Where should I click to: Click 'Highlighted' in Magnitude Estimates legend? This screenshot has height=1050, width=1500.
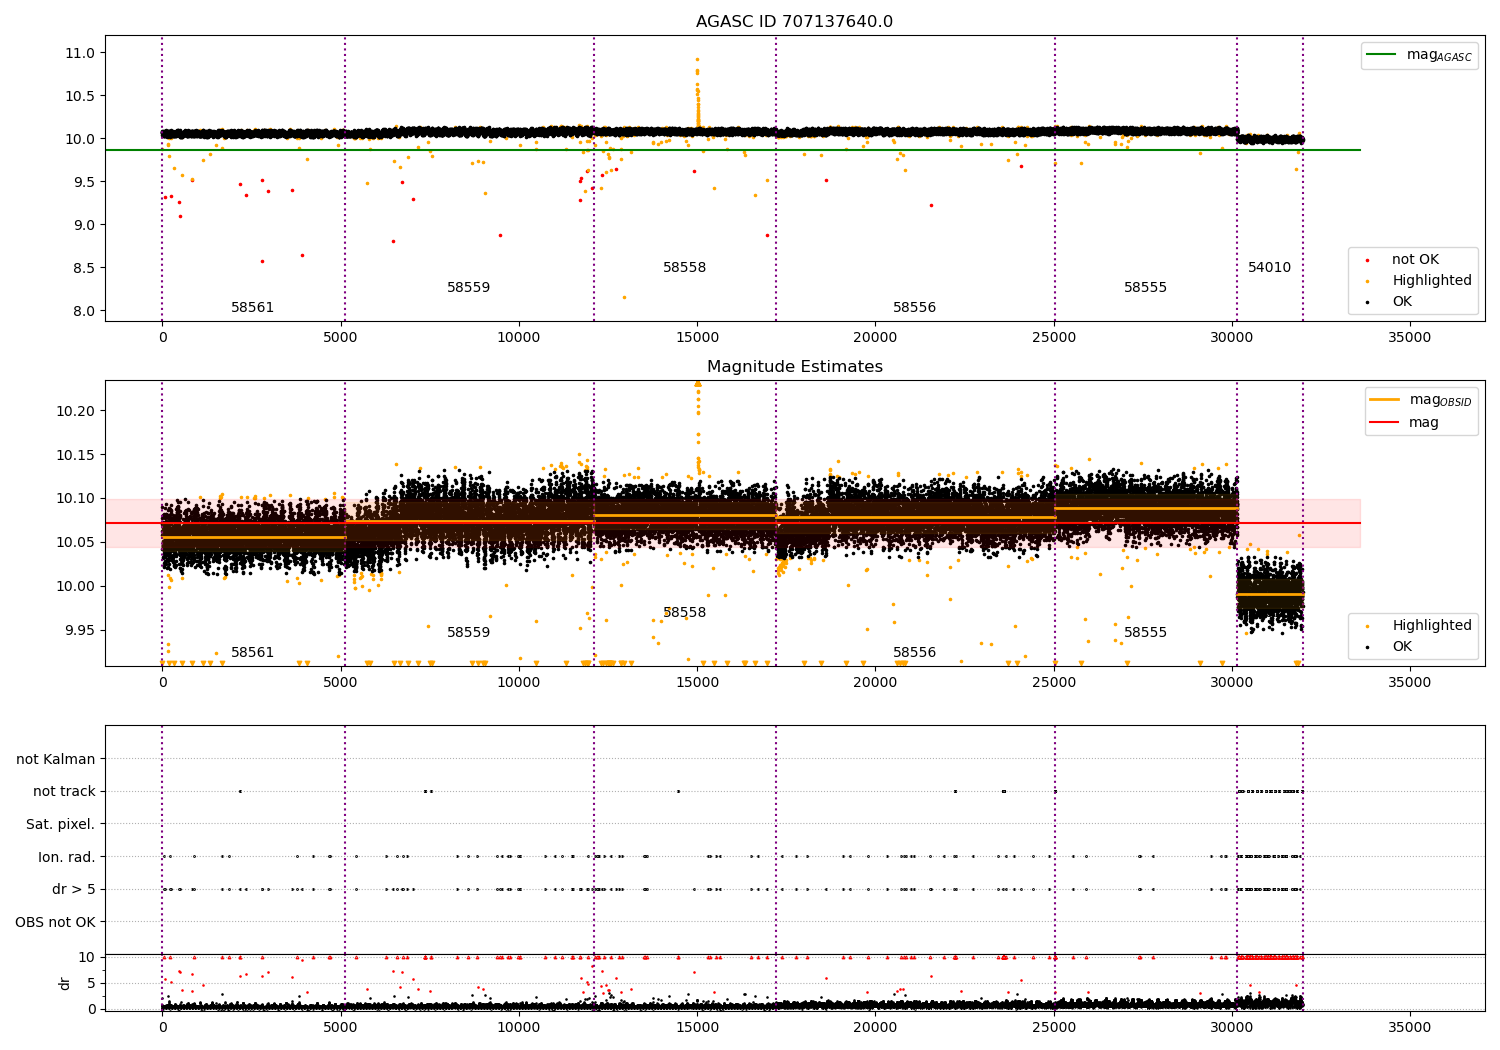point(1431,626)
